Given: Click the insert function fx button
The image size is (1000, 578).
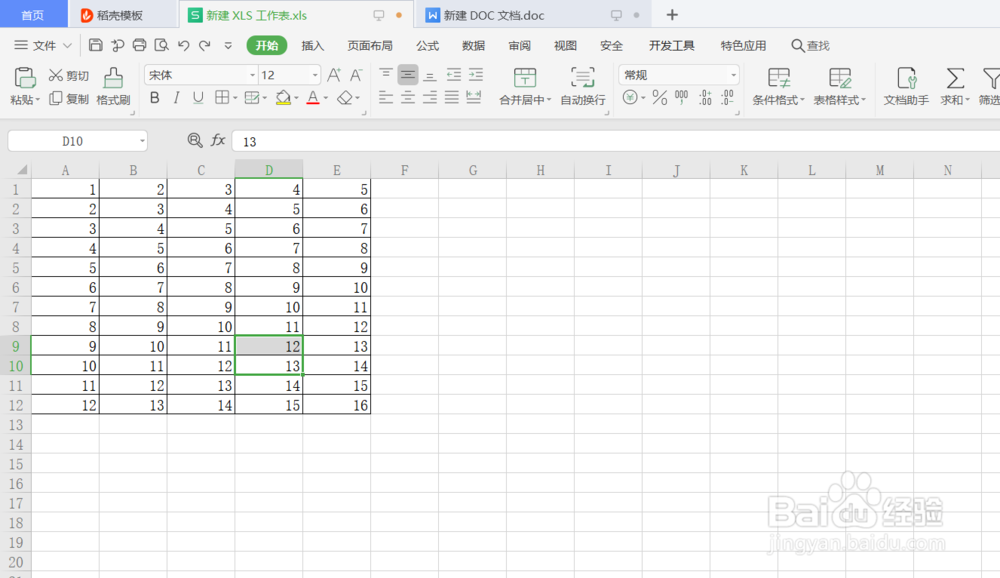Looking at the screenshot, I should point(218,141).
